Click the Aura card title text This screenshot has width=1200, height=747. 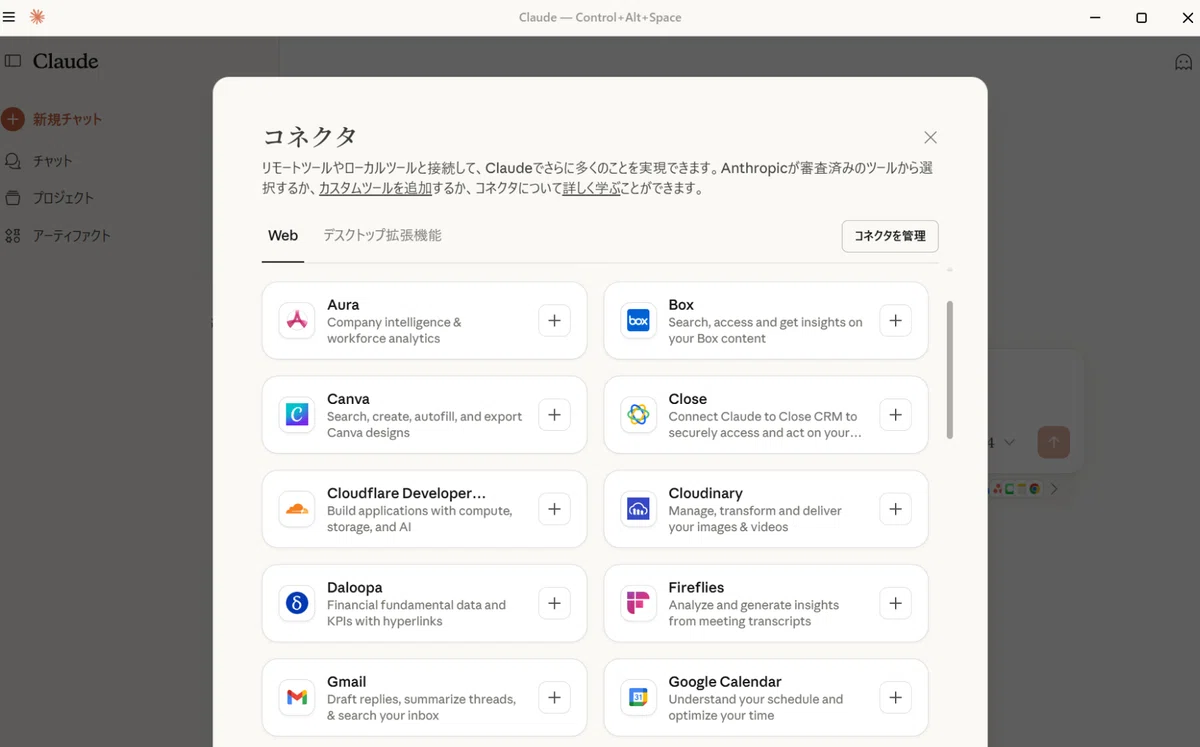pos(343,305)
